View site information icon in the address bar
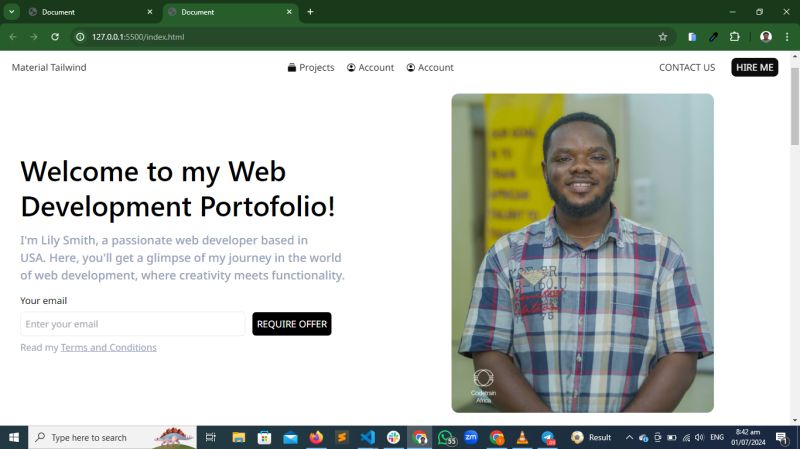 pyautogui.click(x=80, y=37)
